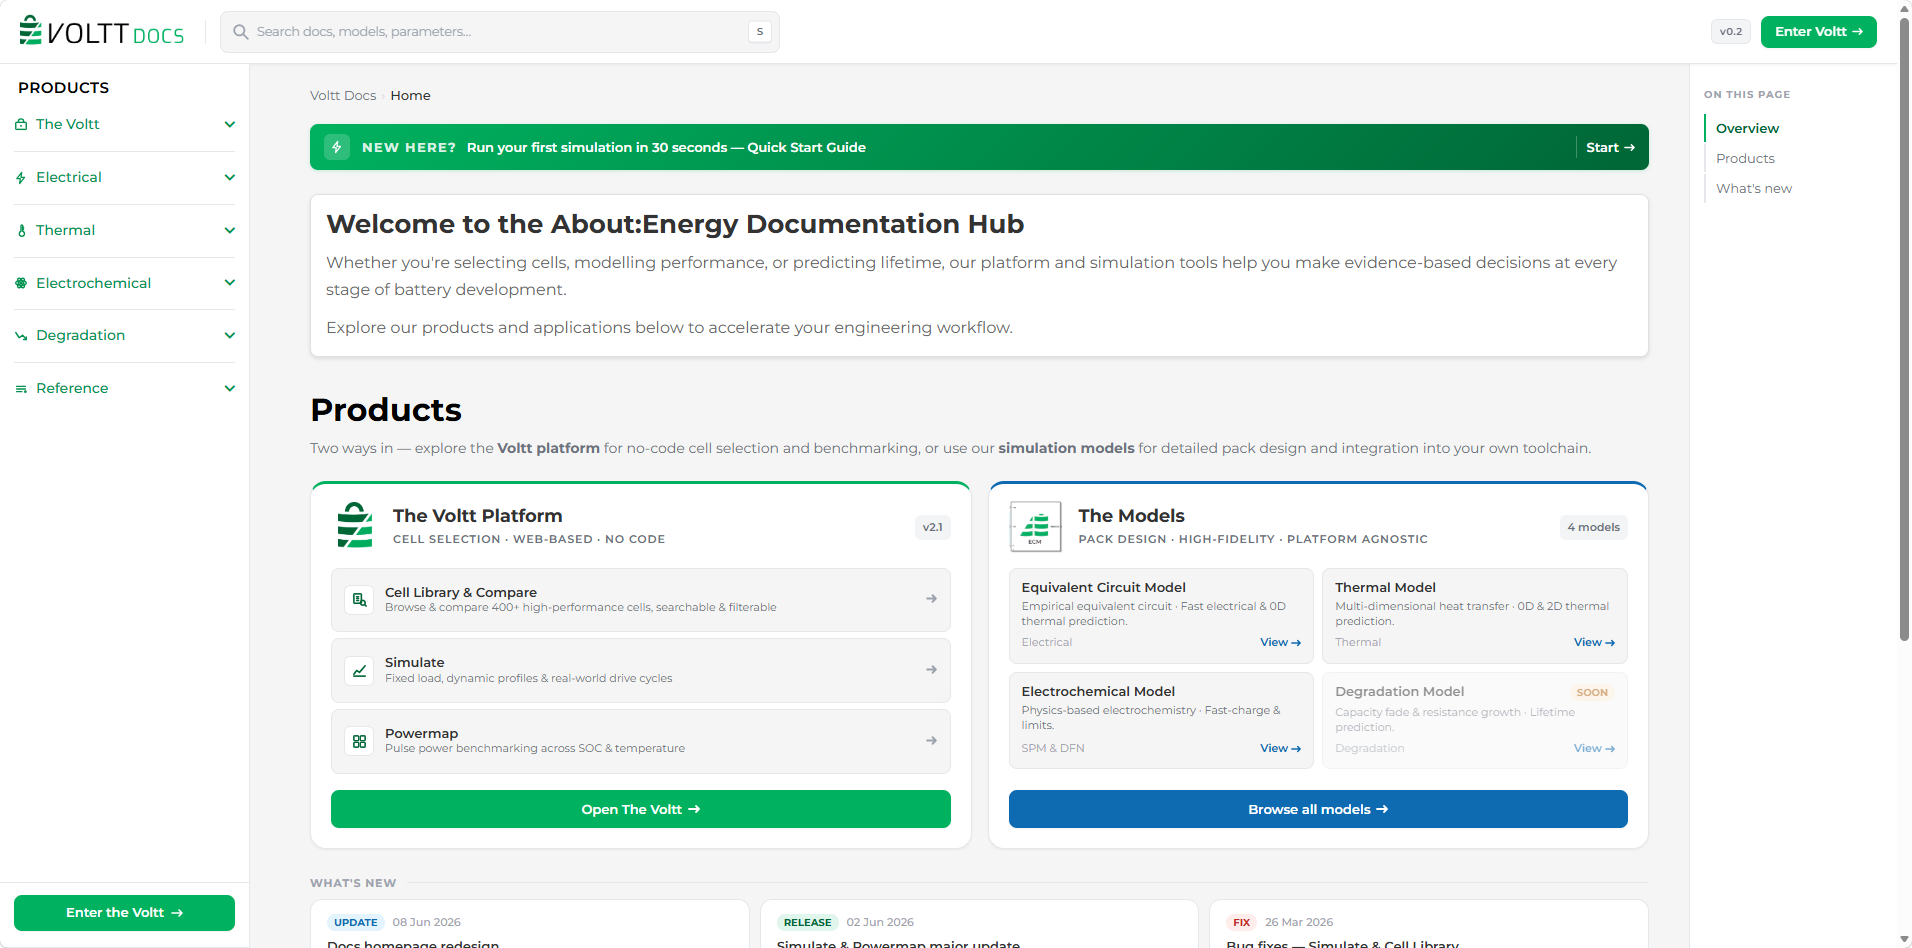
Task: Click the lightning icon in green banner
Action: 337,147
